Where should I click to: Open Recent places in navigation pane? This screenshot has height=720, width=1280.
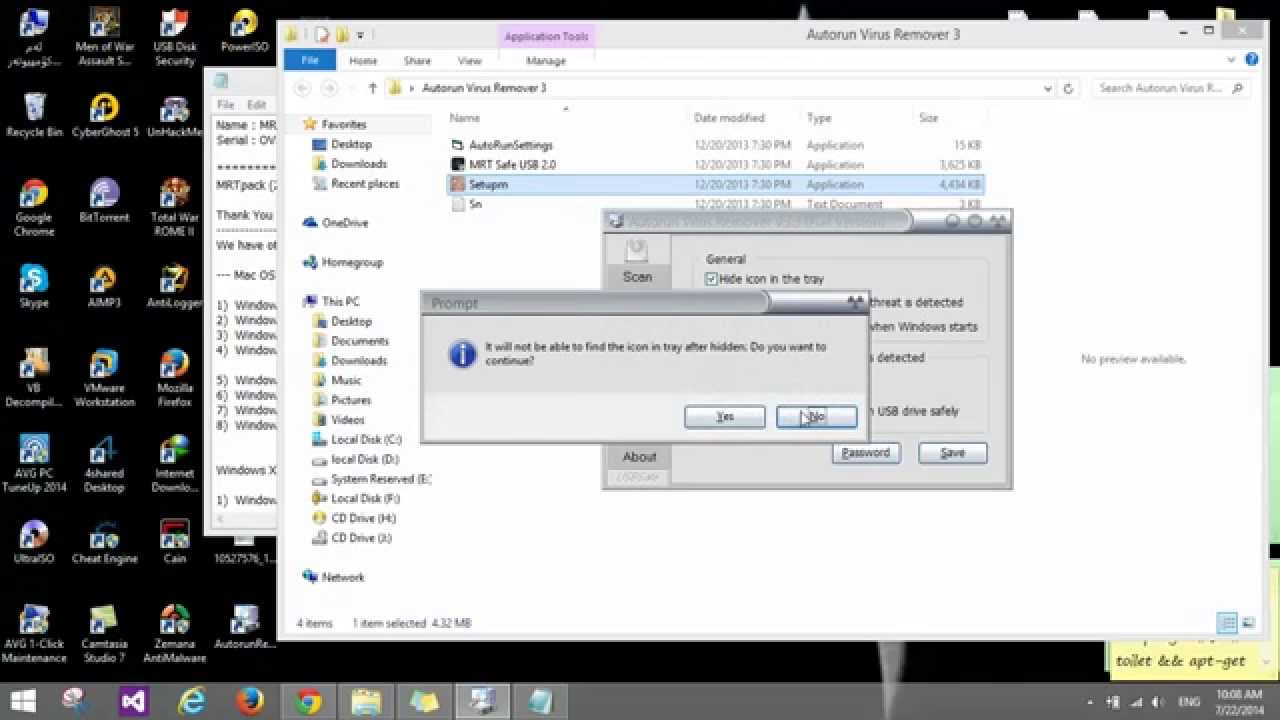pos(364,184)
